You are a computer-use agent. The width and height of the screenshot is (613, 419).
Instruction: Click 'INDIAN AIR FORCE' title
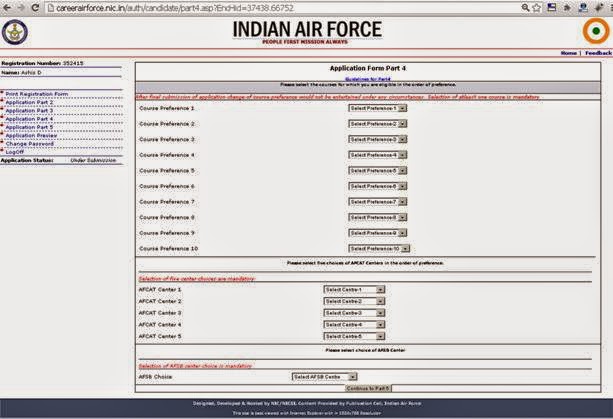click(307, 29)
